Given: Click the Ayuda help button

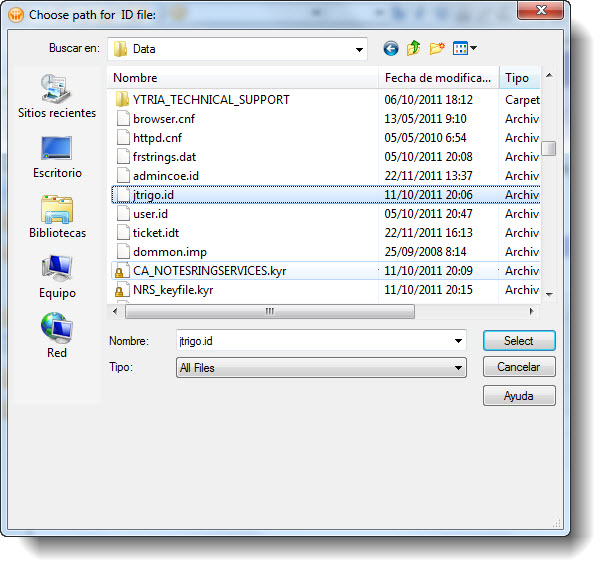Looking at the screenshot, I should click(518, 396).
